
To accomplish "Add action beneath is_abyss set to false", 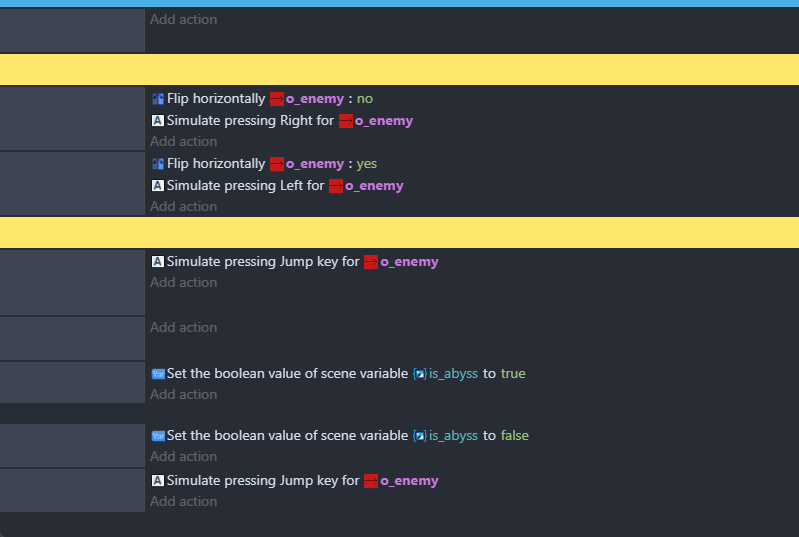I will [183, 457].
